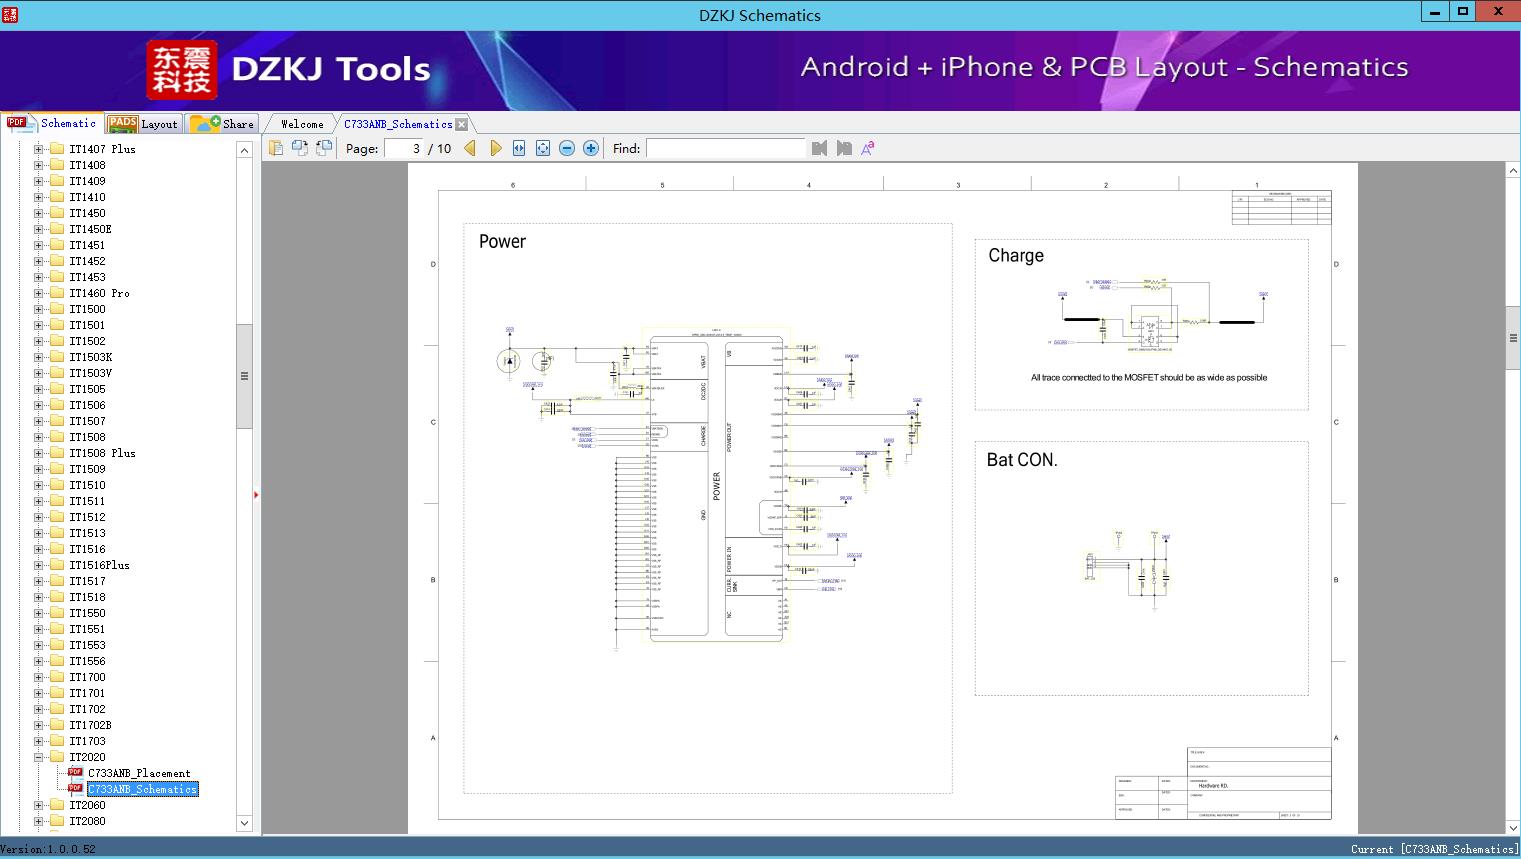Screen dimensions: 1521x859
Task: Close the C733ANB_Schematics tab
Action: click(461, 125)
